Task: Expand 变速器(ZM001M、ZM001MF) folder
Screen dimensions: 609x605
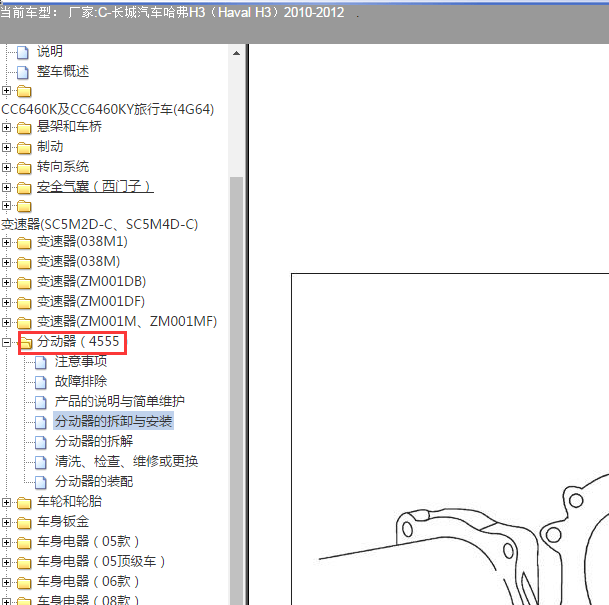Action: pyautogui.click(x=6, y=322)
